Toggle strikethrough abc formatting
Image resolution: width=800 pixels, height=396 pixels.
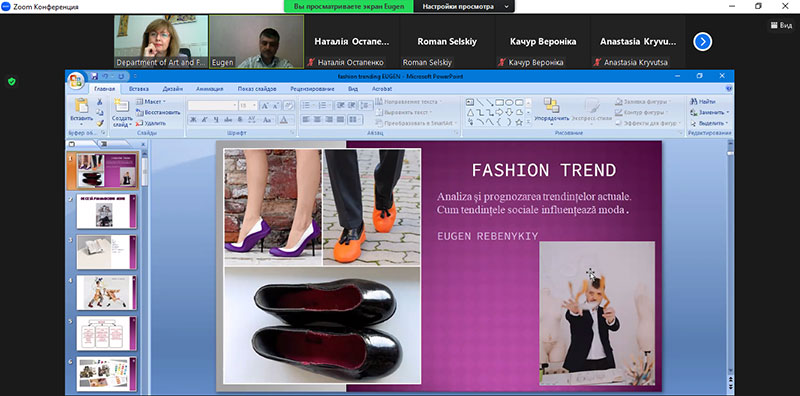tap(228, 119)
